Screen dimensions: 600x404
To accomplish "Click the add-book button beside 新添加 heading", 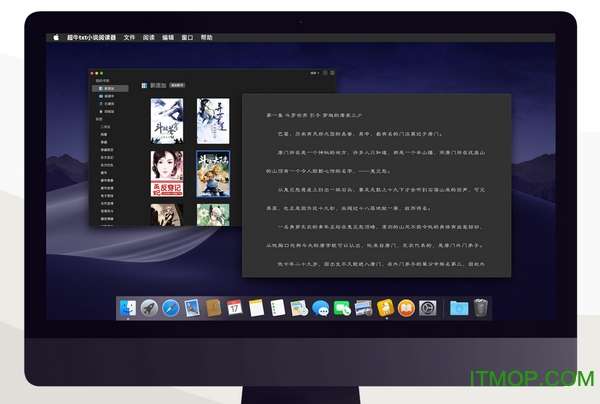I will (176, 86).
